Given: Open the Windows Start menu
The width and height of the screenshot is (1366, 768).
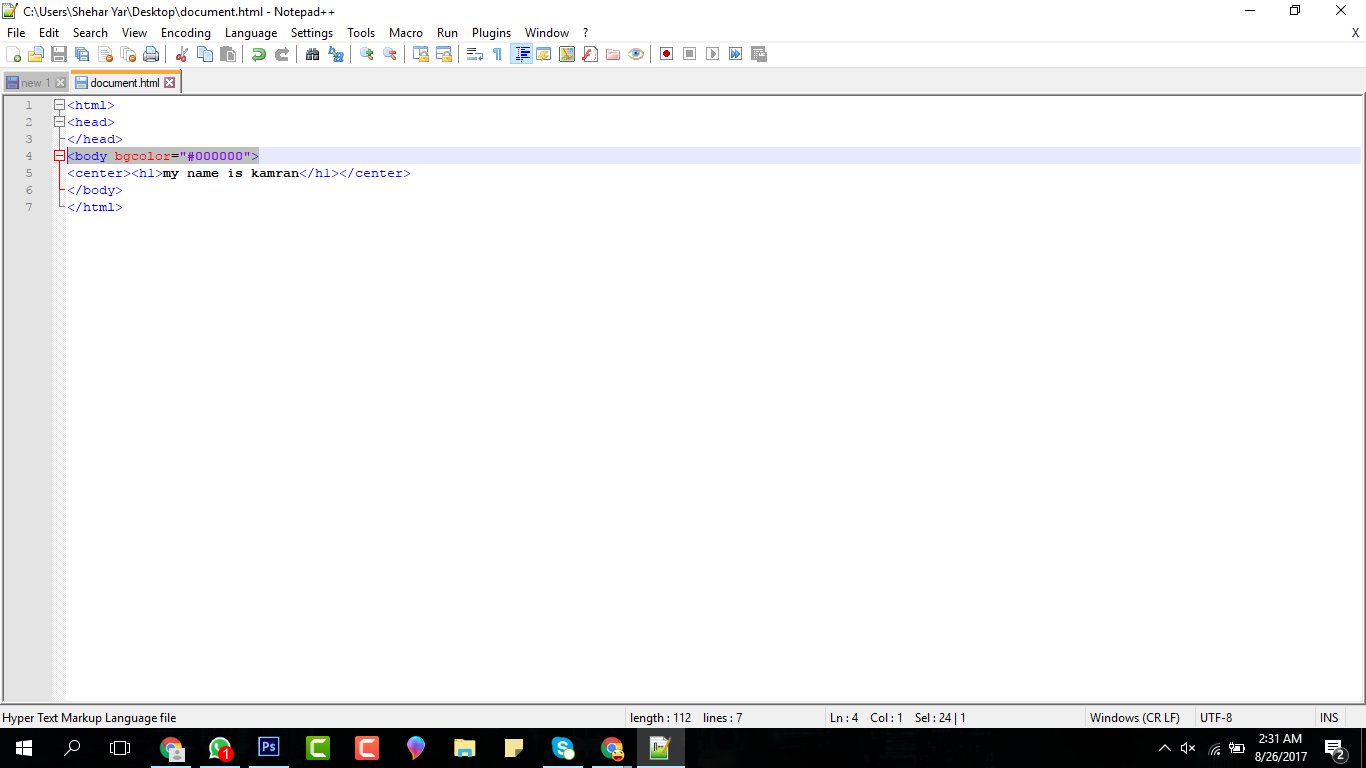Looking at the screenshot, I should click(x=24, y=748).
